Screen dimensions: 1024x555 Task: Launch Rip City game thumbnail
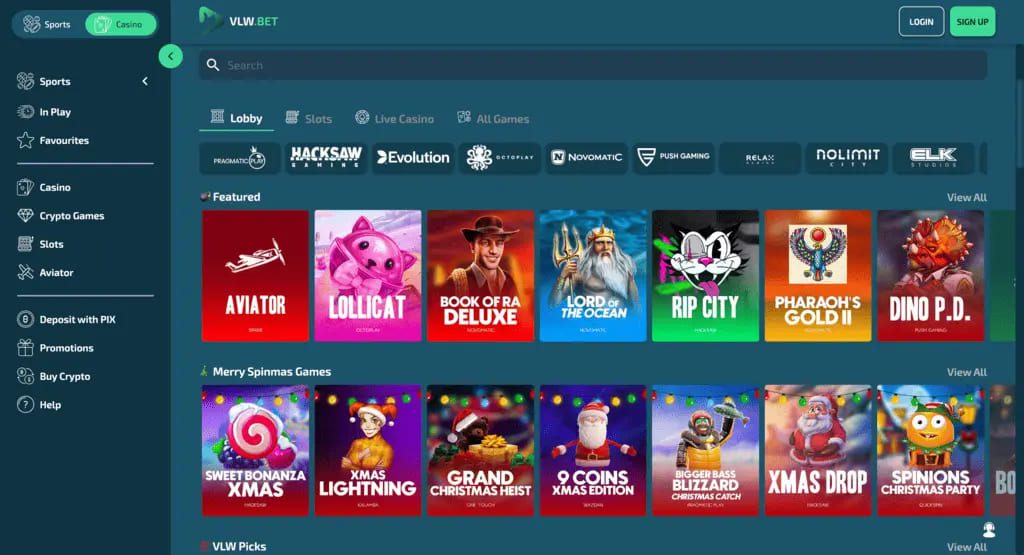coord(705,276)
